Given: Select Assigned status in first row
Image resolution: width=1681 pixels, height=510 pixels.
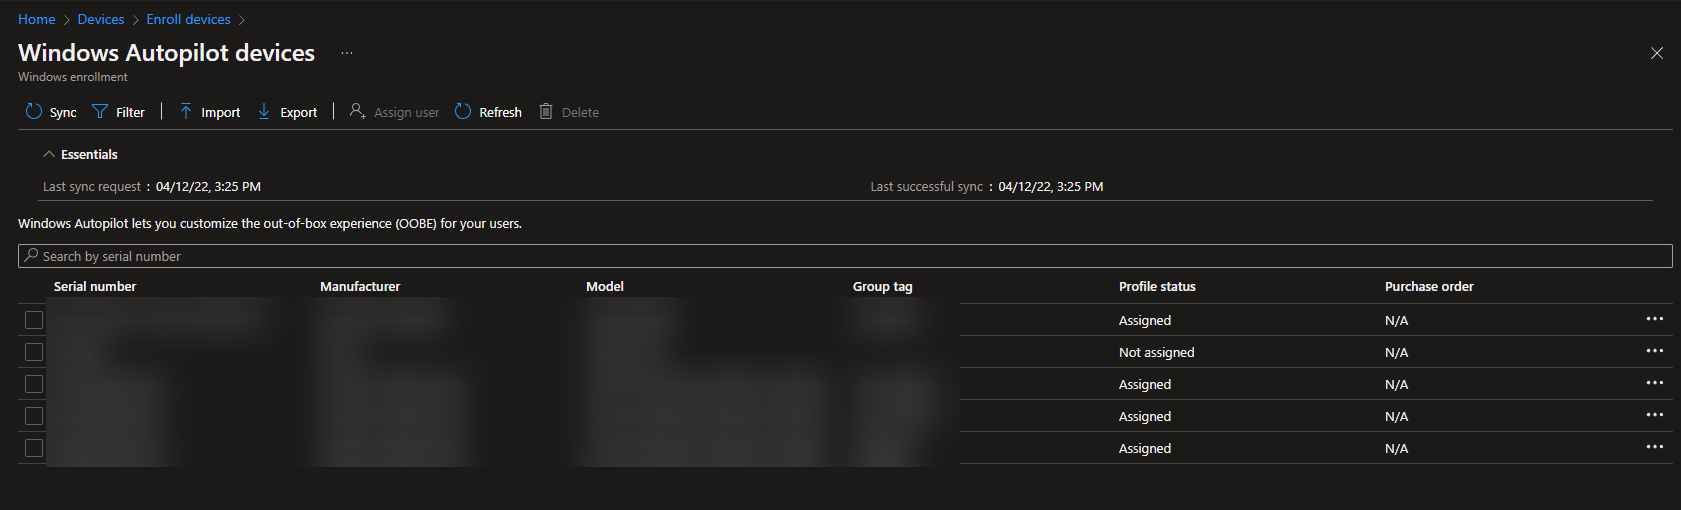Looking at the screenshot, I should click(x=1145, y=320).
